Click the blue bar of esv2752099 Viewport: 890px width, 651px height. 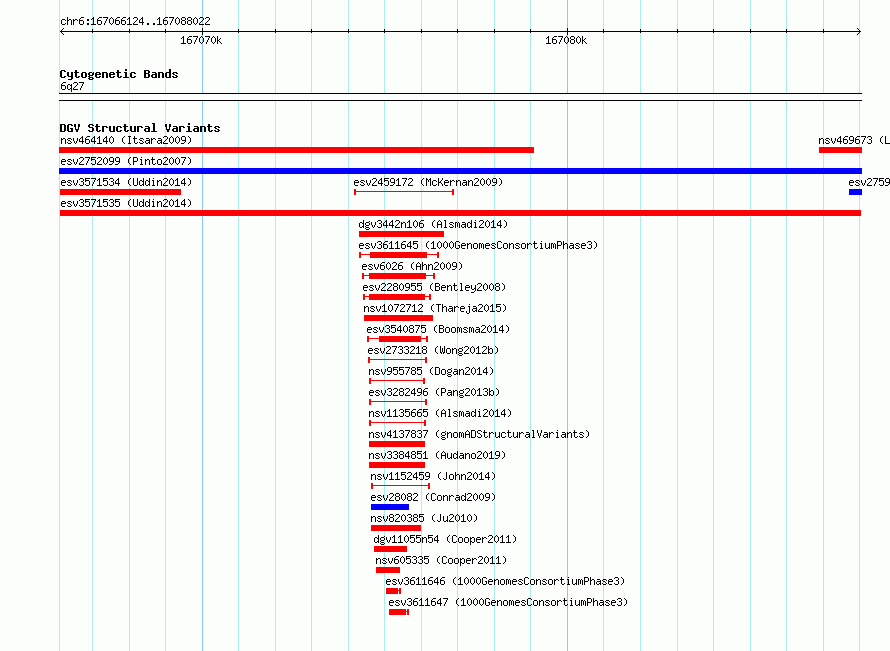click(460, 171)
